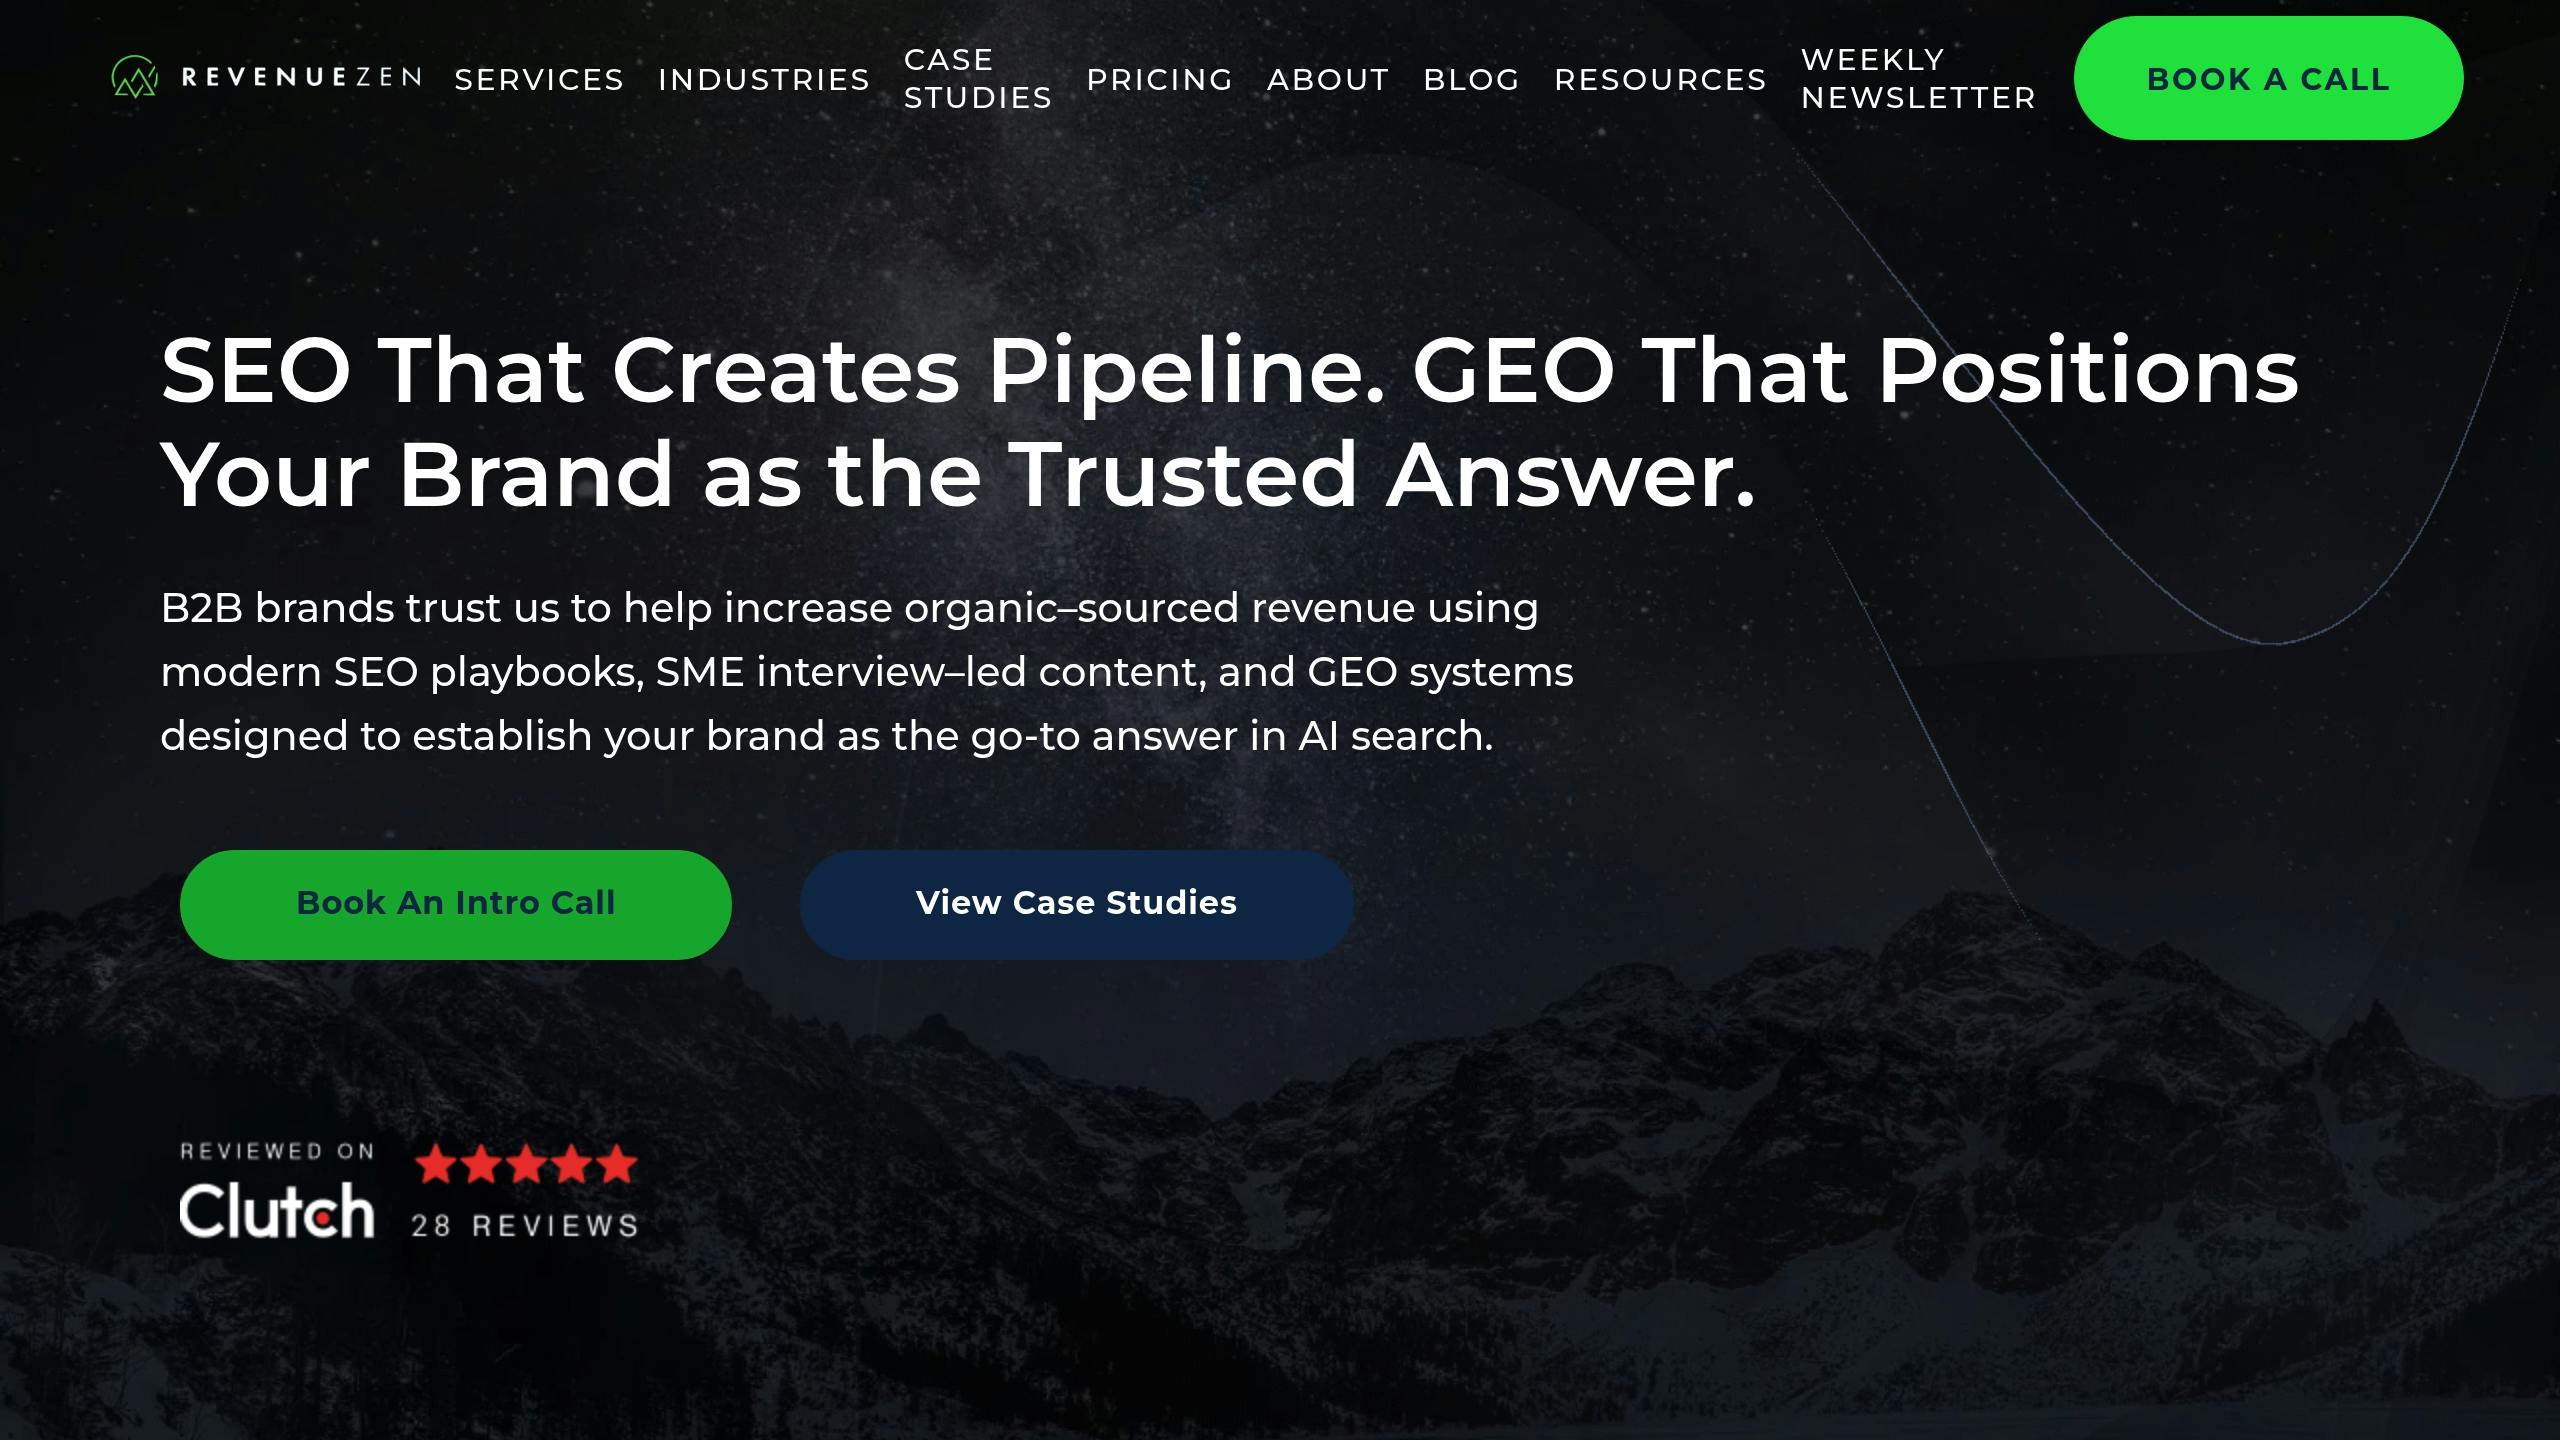The height and width of the screenshot is (1440, 2560).
Task: Visit the Blog from the navbar
Action: tap(1471, 79)
